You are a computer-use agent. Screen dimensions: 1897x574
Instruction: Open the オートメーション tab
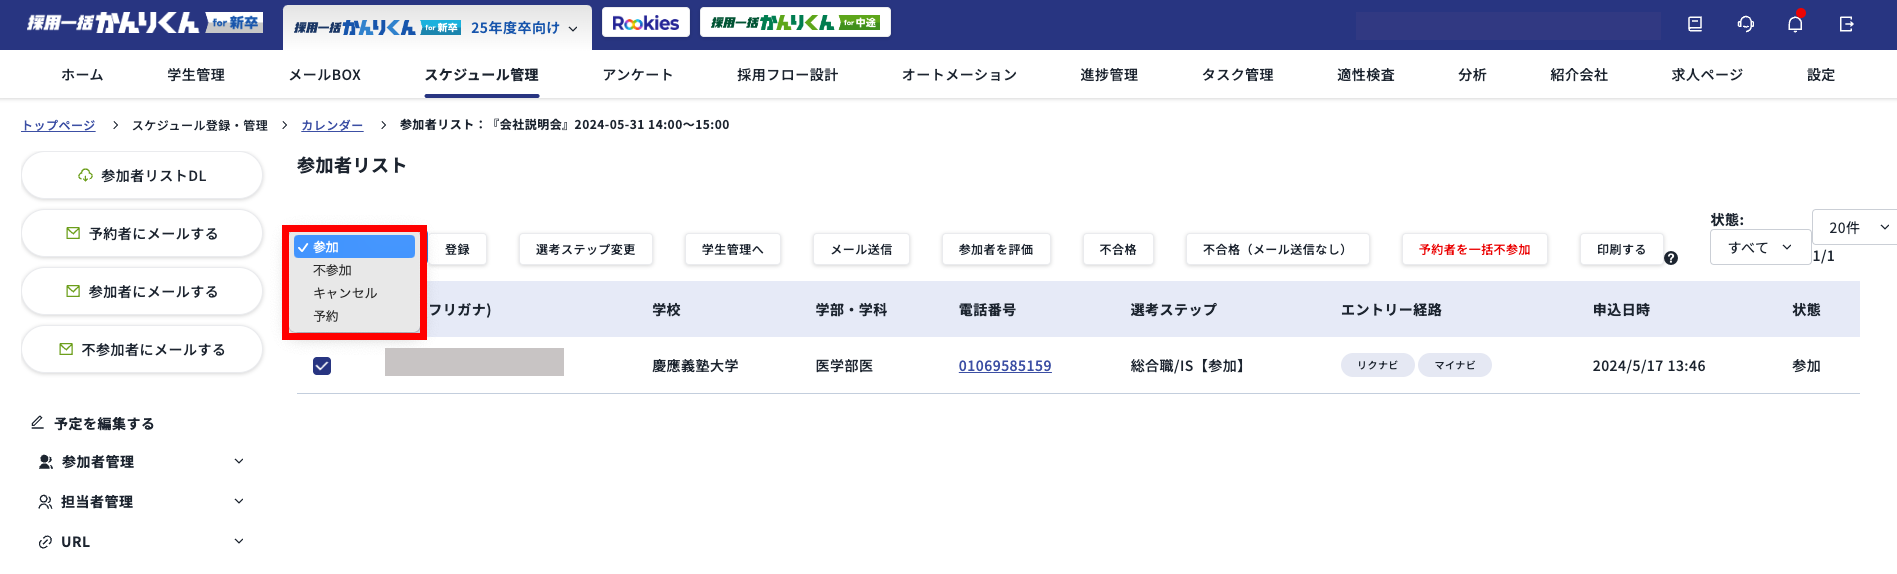point(959,75)
